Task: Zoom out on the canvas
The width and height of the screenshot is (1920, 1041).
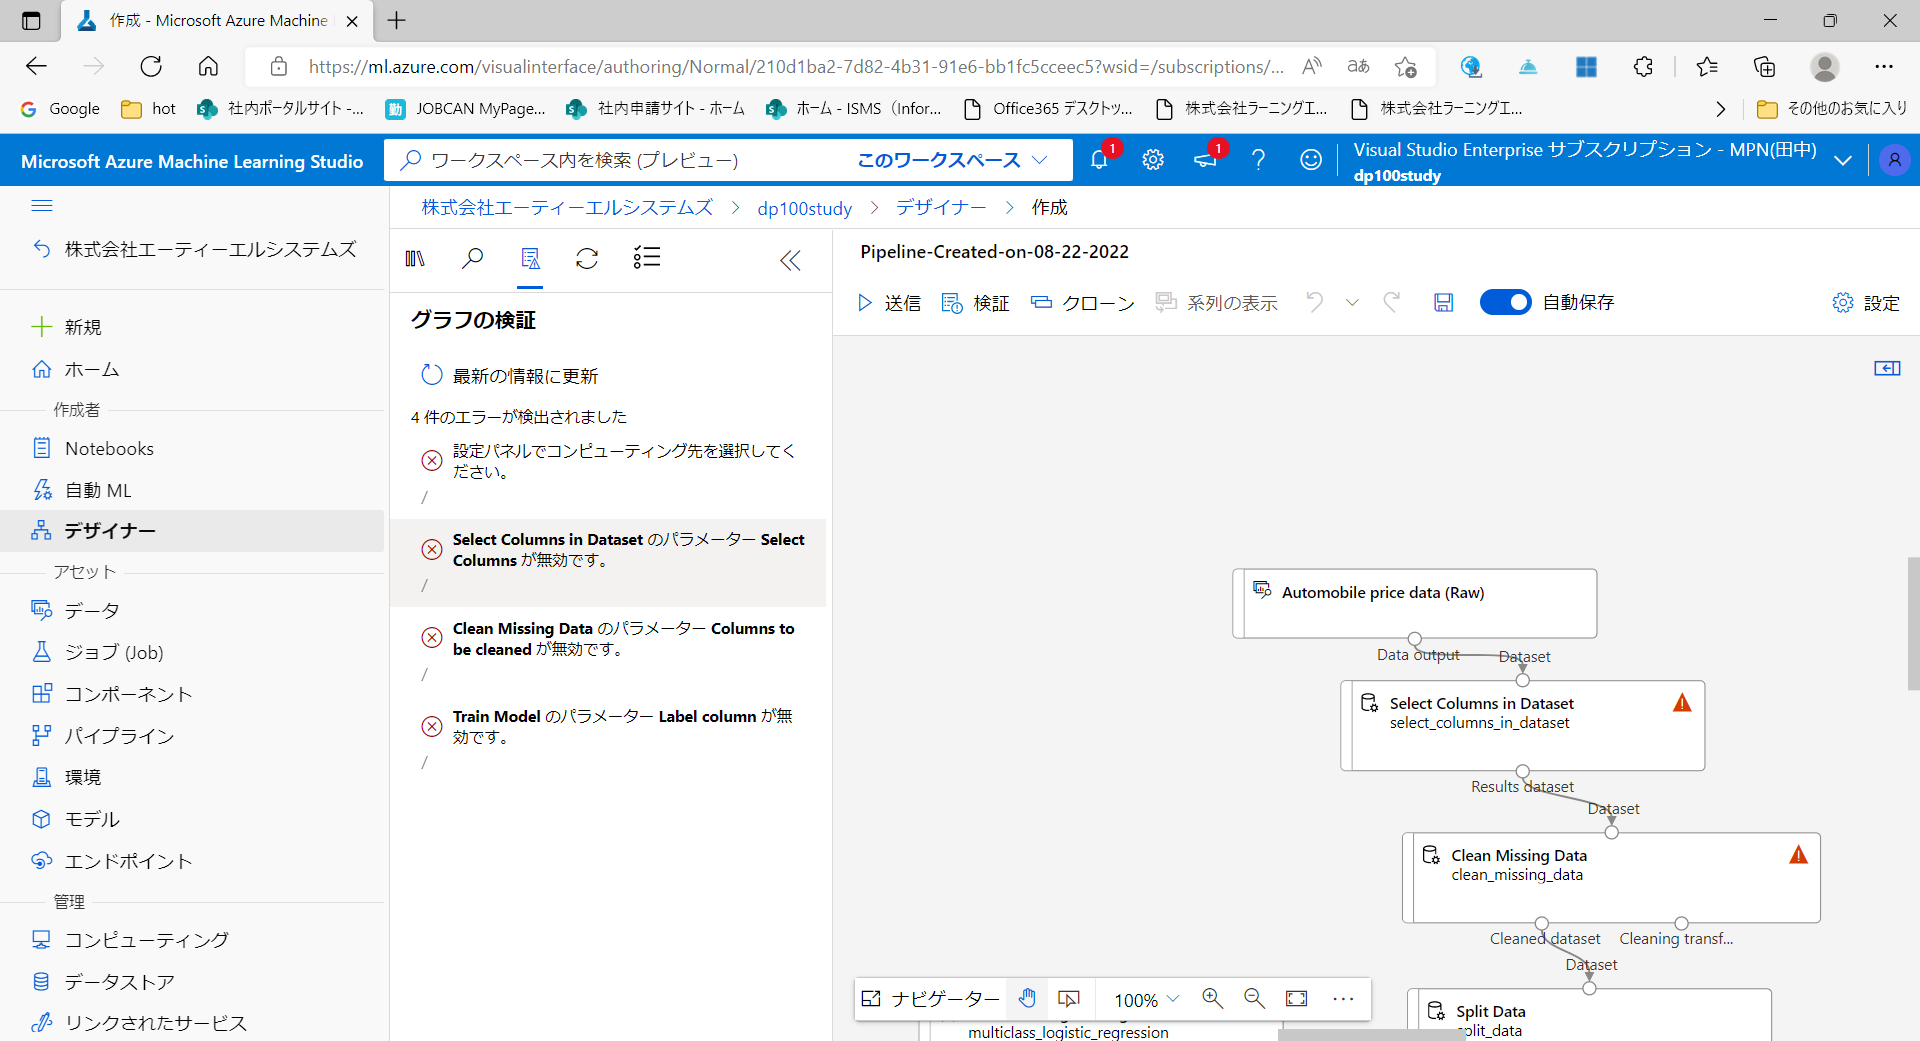Action: [1254, 999]
